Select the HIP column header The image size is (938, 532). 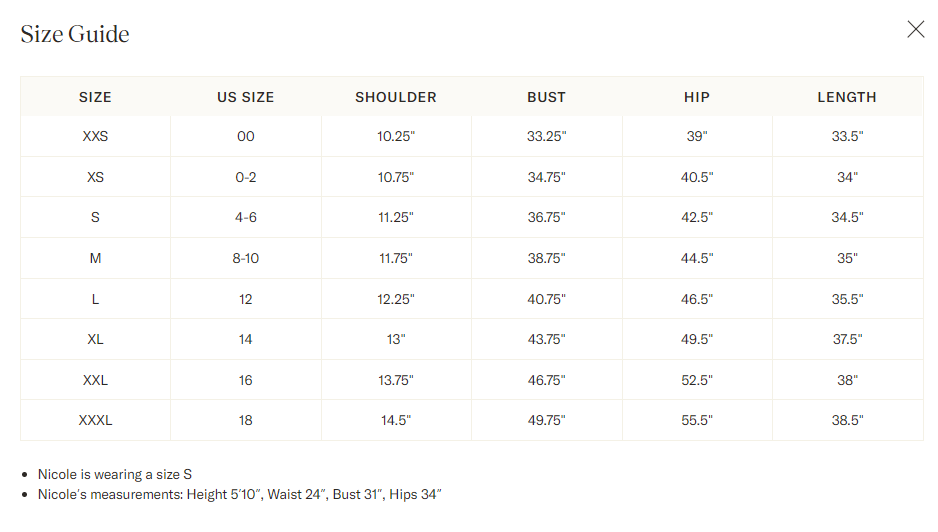pos(697,97)
